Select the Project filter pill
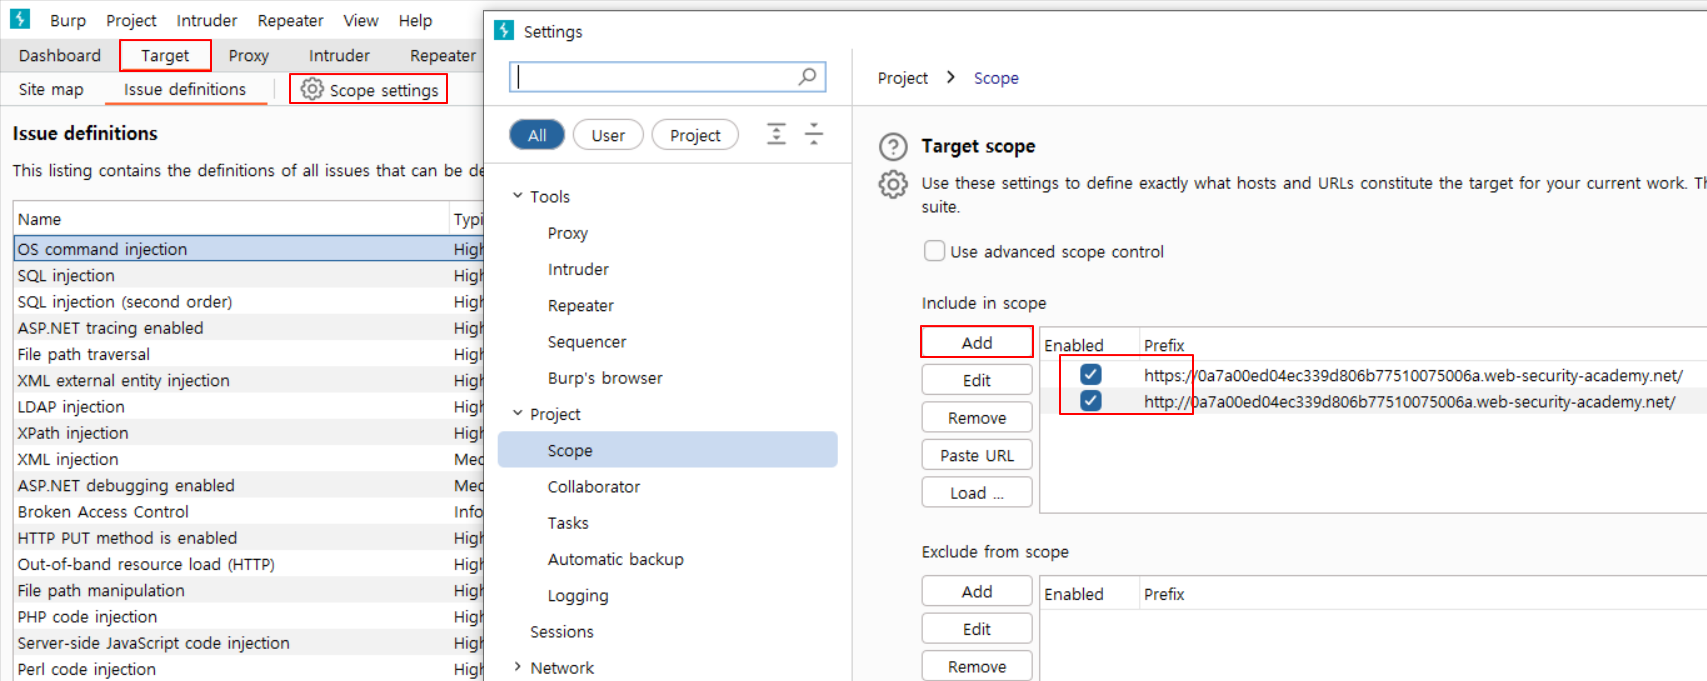Image resolution: width=1707 pixels, height=681 pixels. click(695, 135)
